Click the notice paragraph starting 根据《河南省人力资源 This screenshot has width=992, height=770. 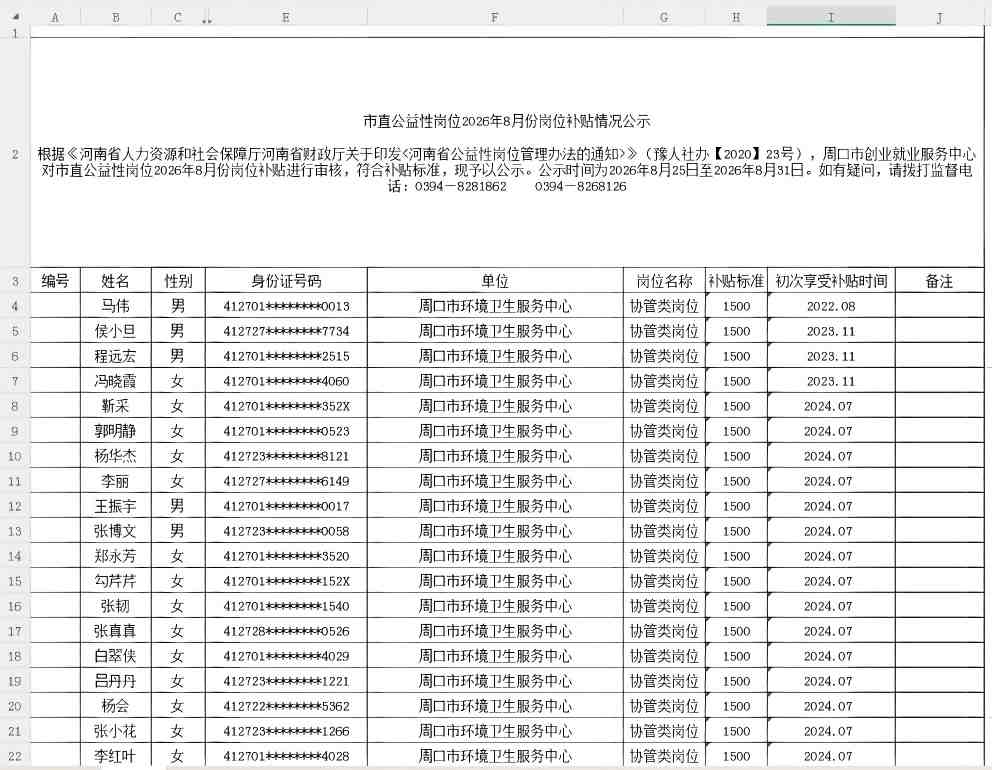506,170
